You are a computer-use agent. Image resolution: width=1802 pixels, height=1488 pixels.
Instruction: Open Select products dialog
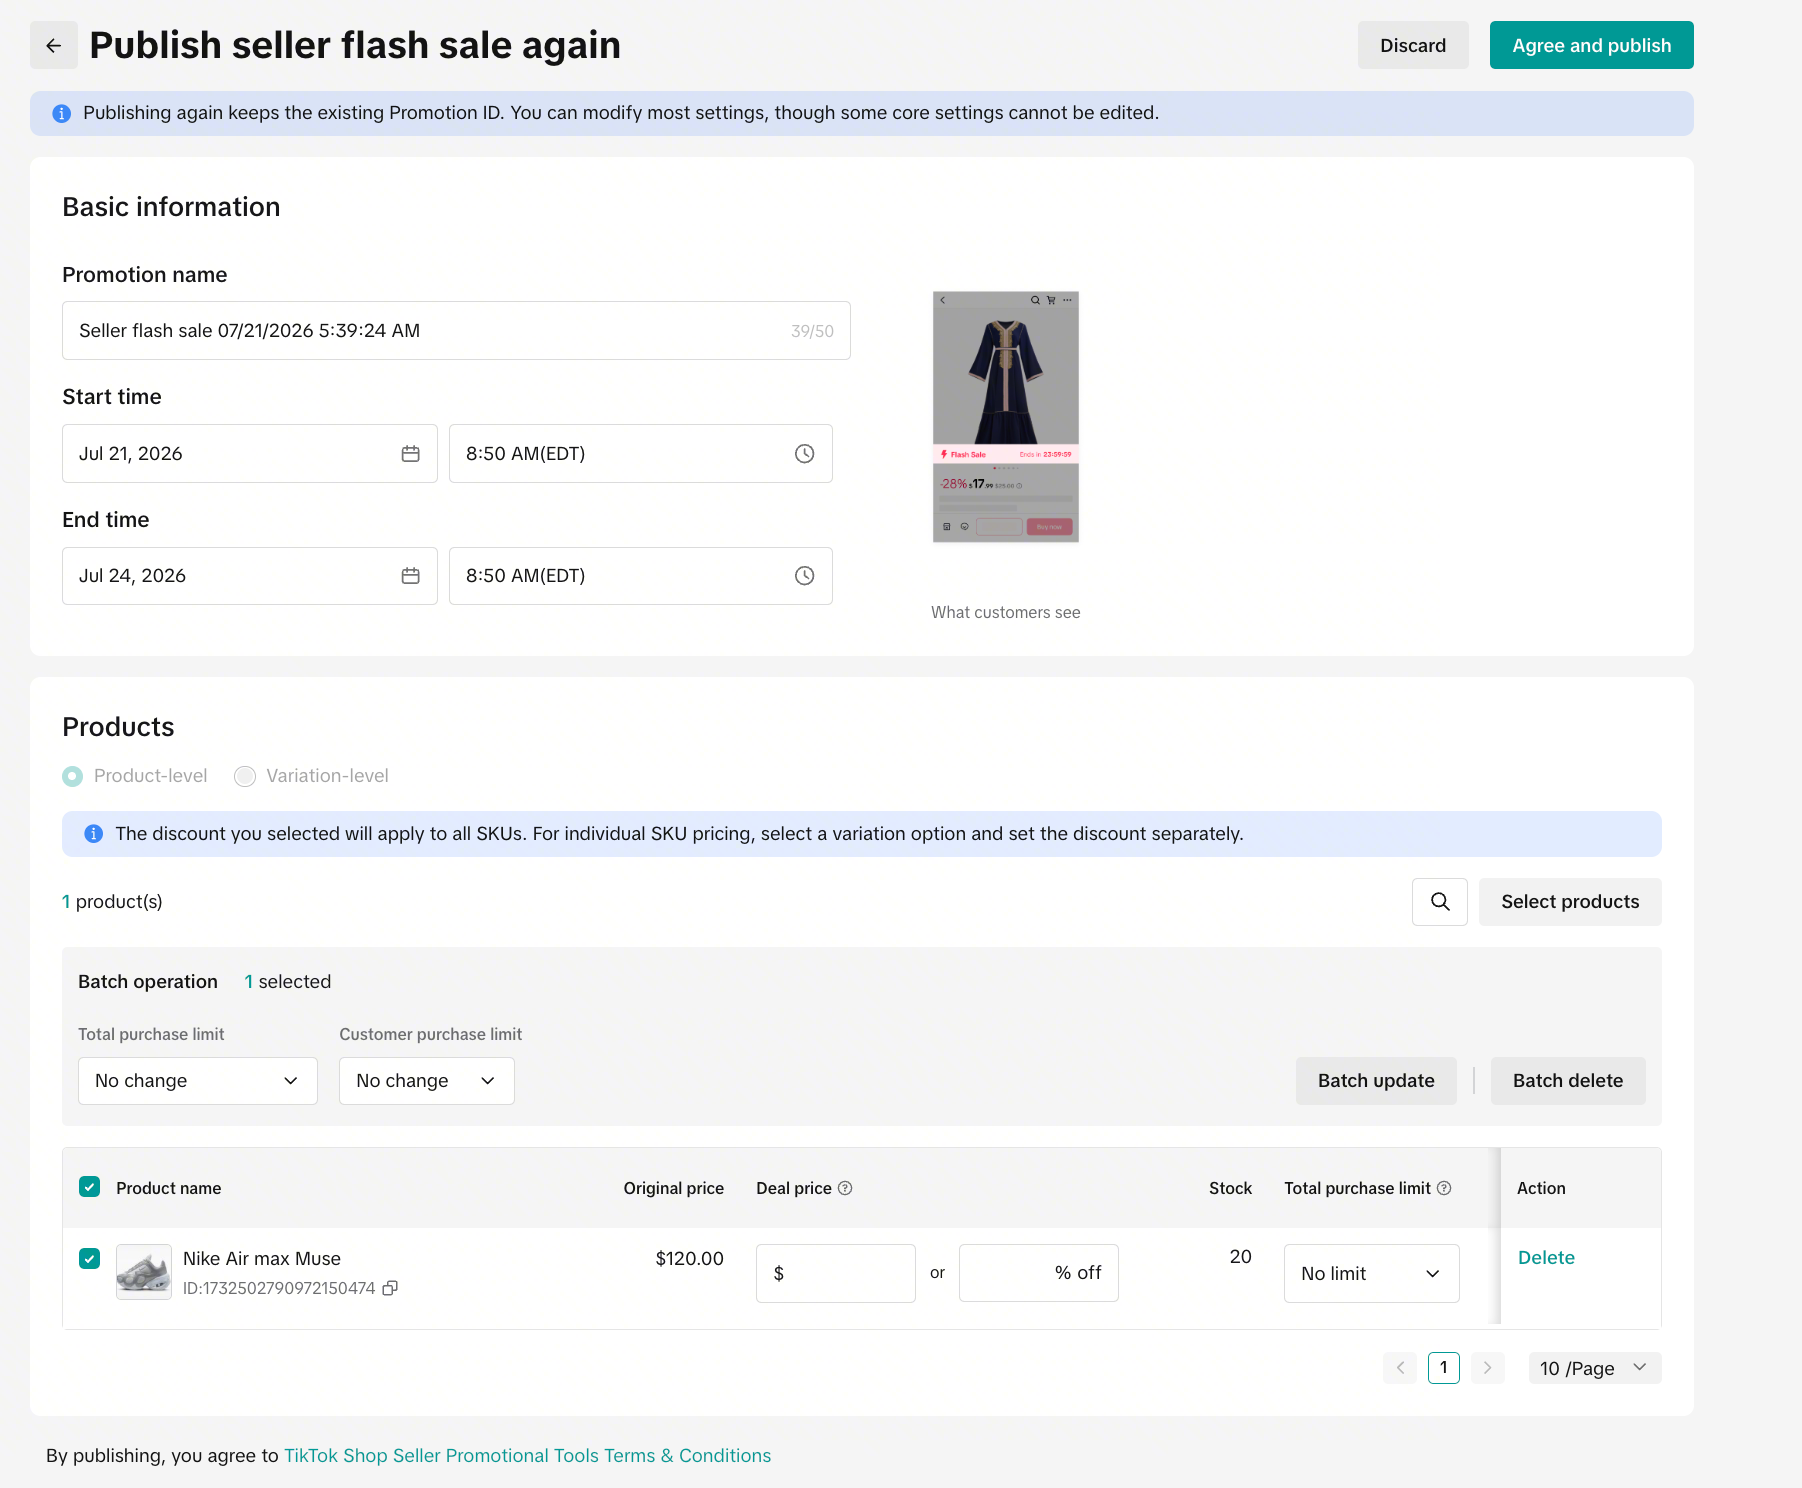point(1570,902)
